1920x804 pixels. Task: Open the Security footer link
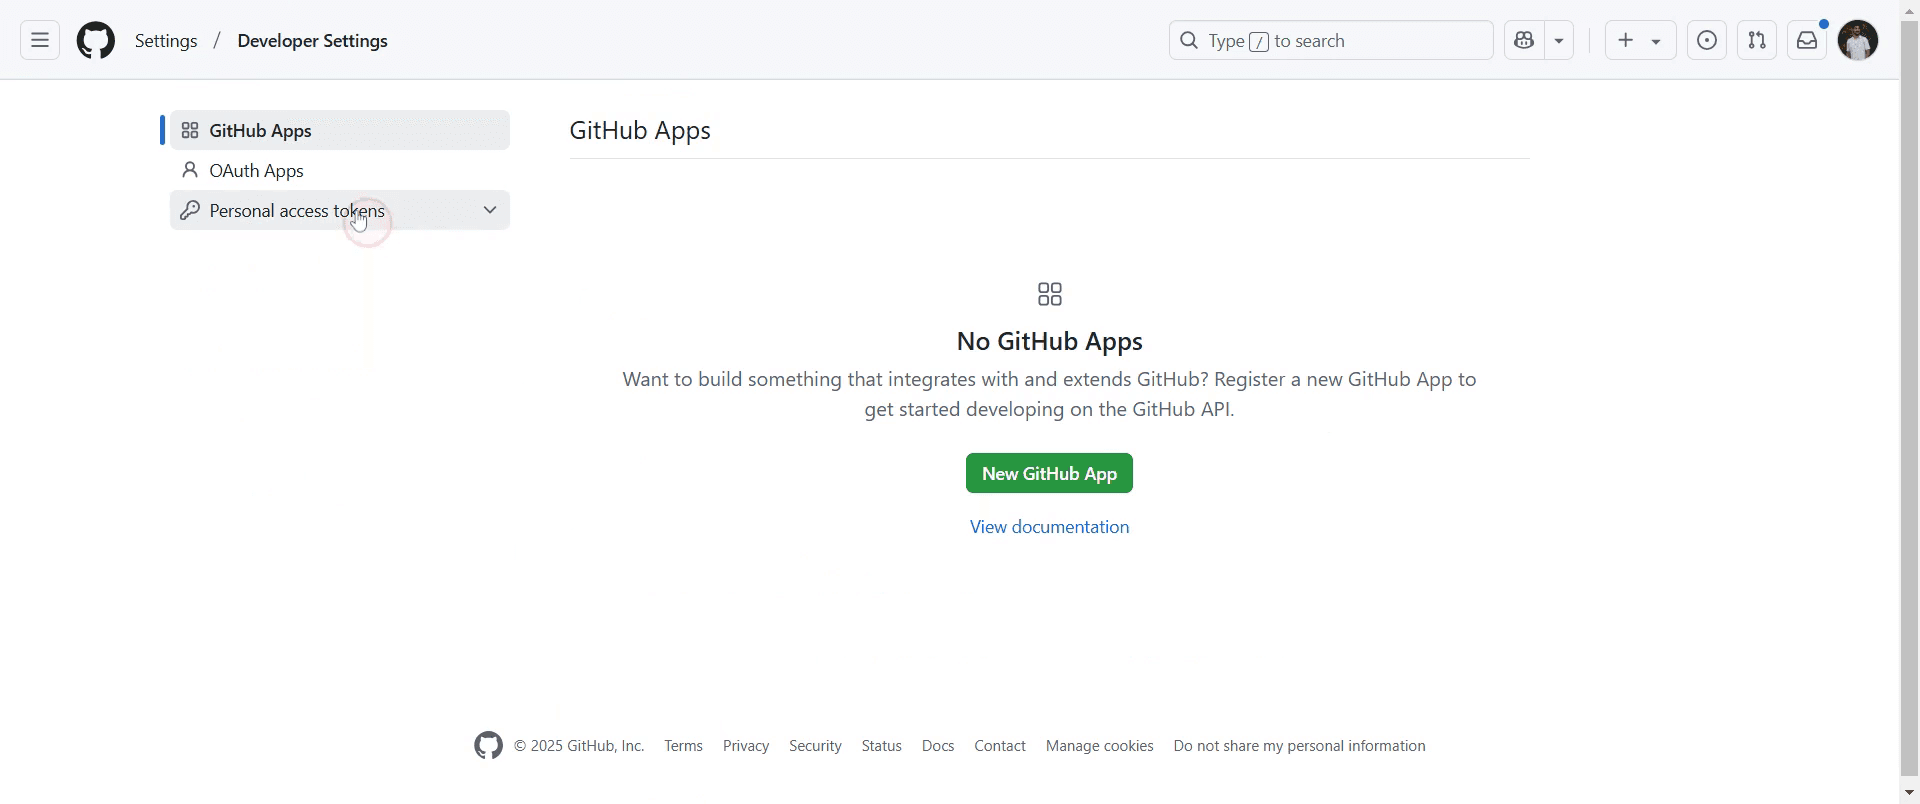coord(815,746)
